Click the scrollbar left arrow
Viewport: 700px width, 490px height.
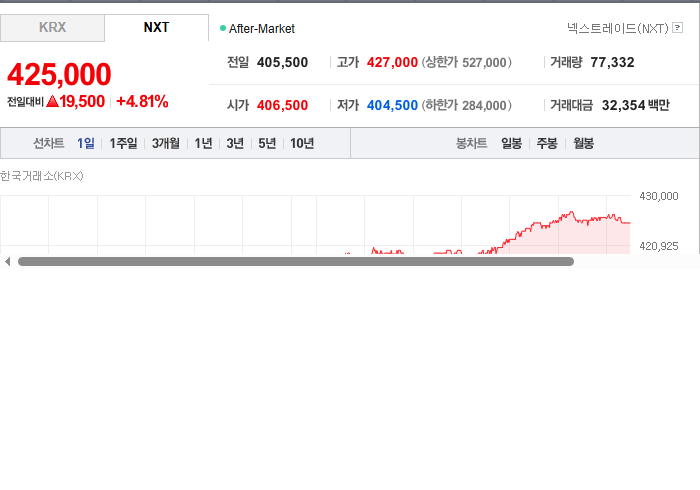[x=7, y=262]
